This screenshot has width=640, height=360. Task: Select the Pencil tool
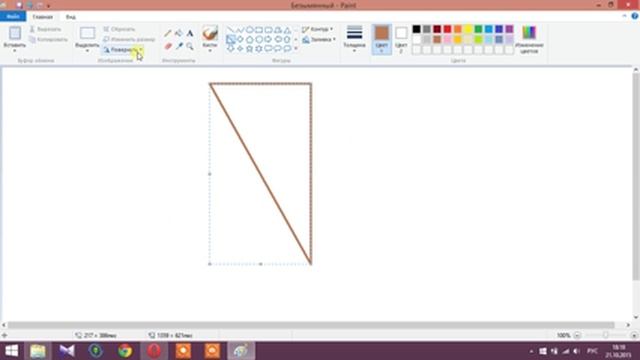(x=168, y=33)
